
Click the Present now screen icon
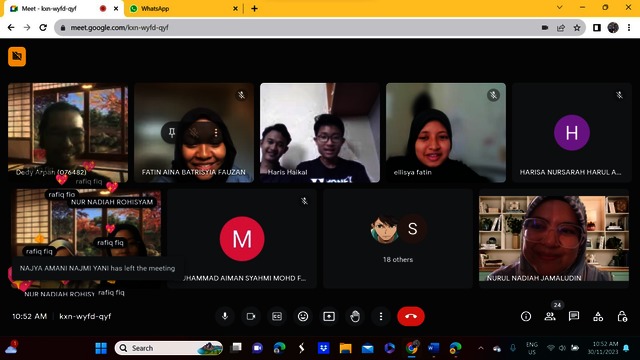(x=329, y=316)
